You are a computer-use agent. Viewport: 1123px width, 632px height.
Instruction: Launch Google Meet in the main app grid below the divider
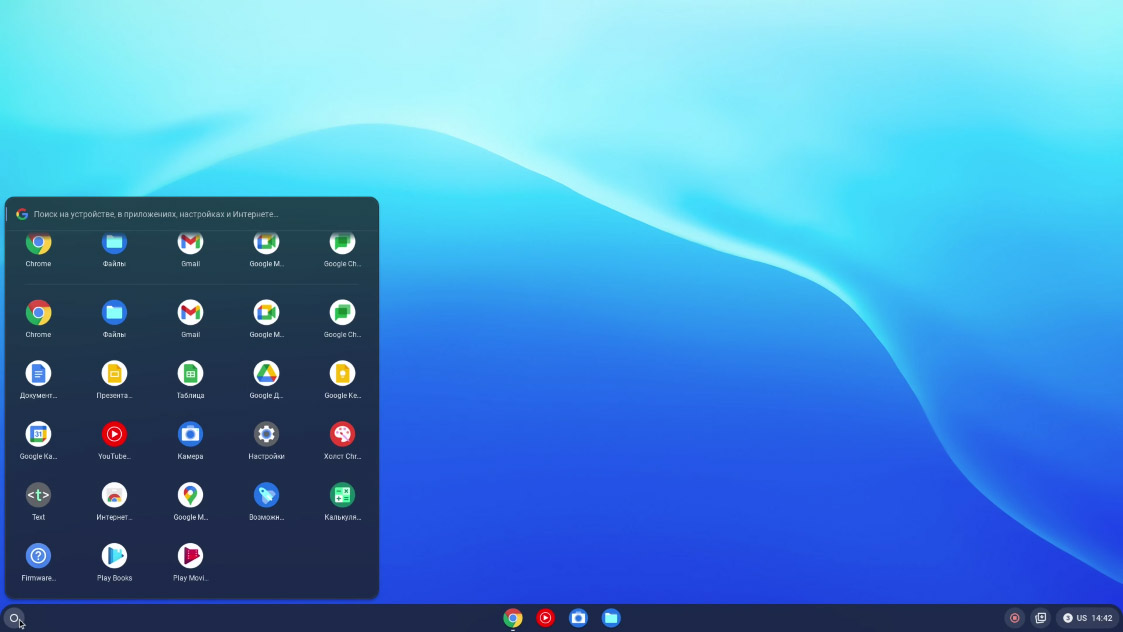tap(266, 312)
